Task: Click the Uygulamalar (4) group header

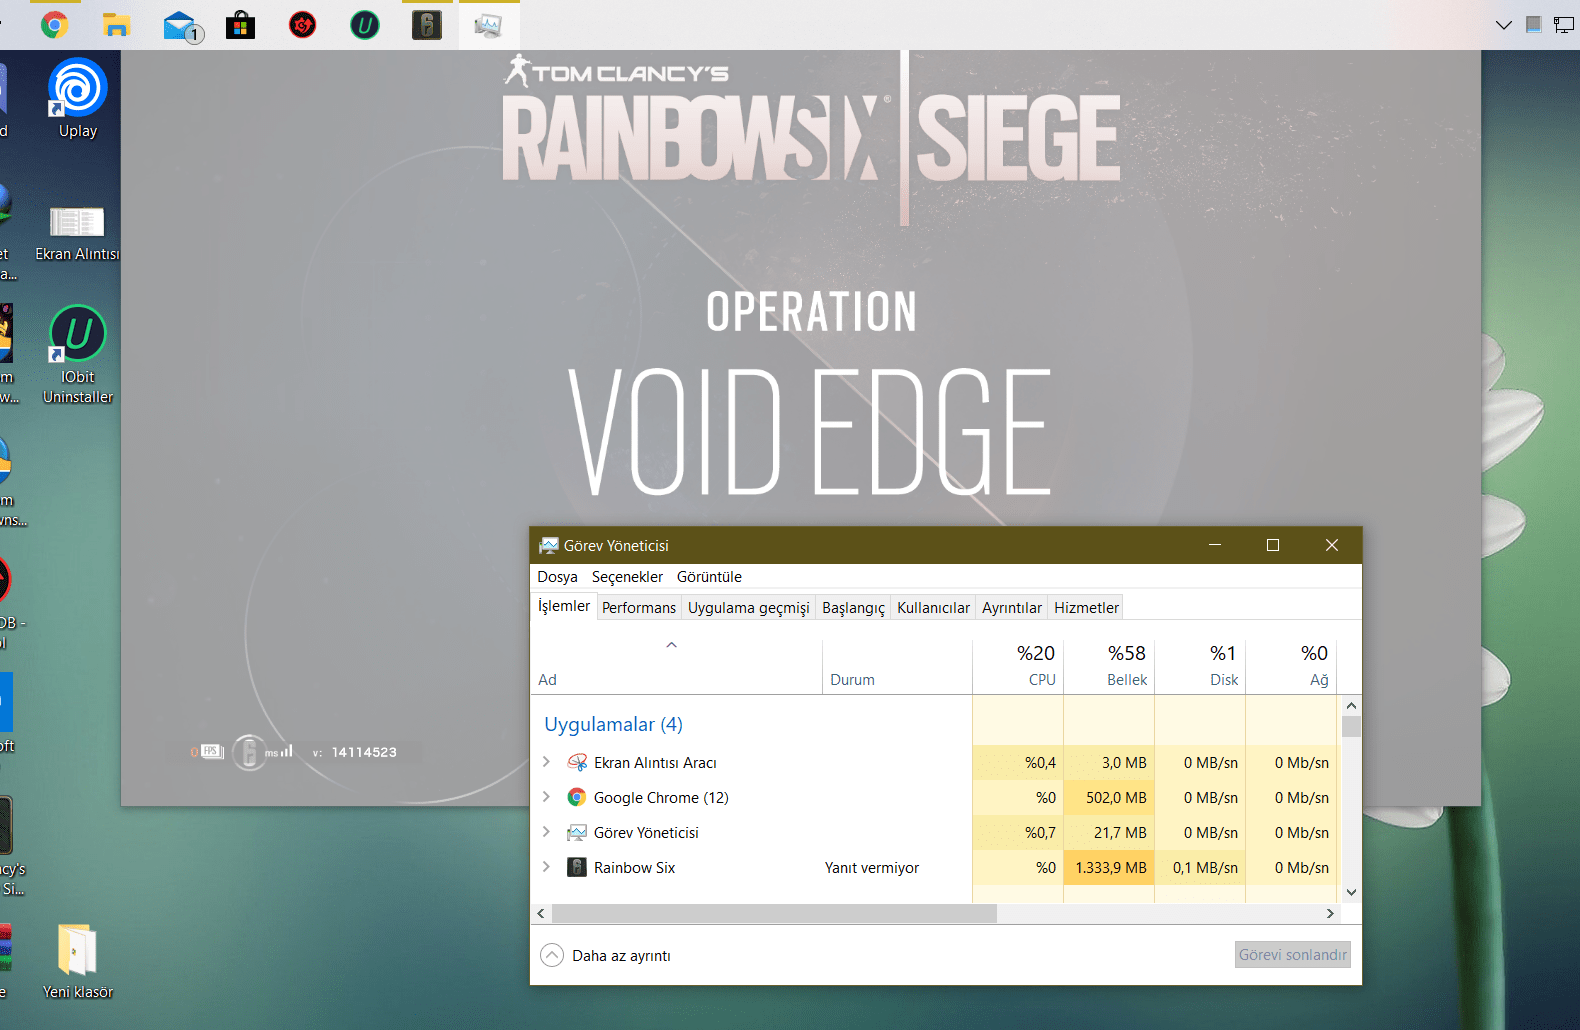Action: point(613,724)
